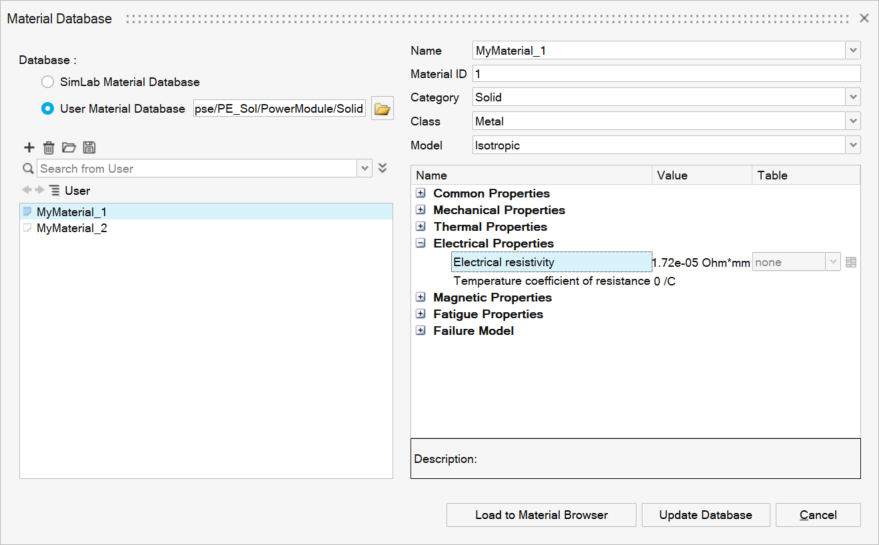Click the add new material plus icon

[29, 147]
